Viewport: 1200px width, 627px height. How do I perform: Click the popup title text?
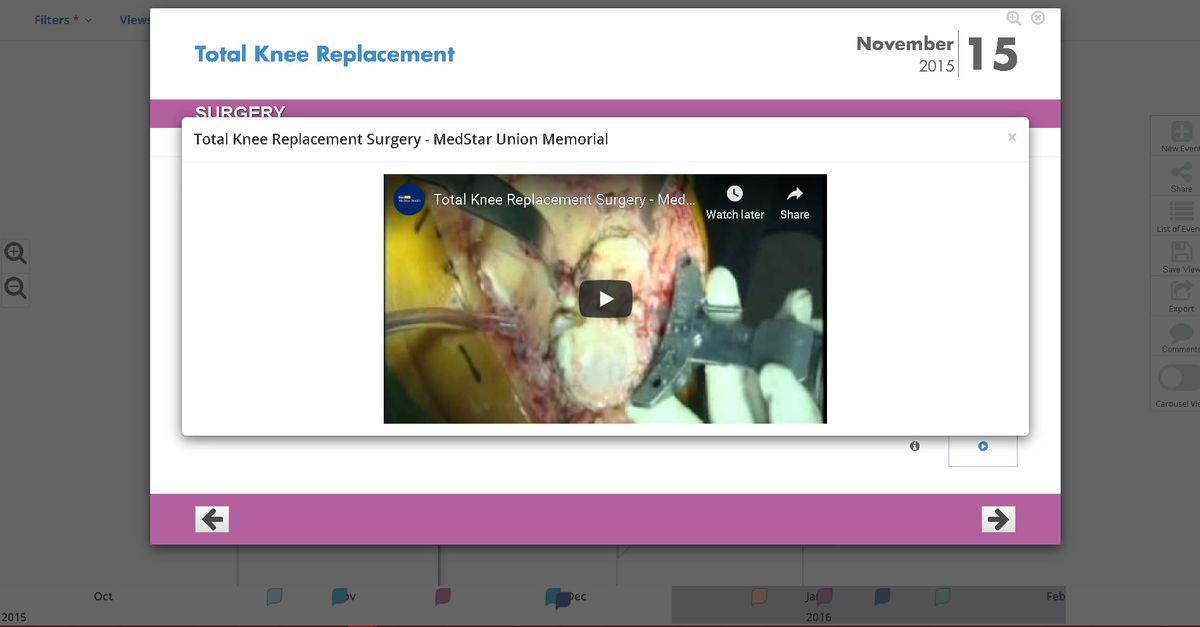(x=400, y=139)
